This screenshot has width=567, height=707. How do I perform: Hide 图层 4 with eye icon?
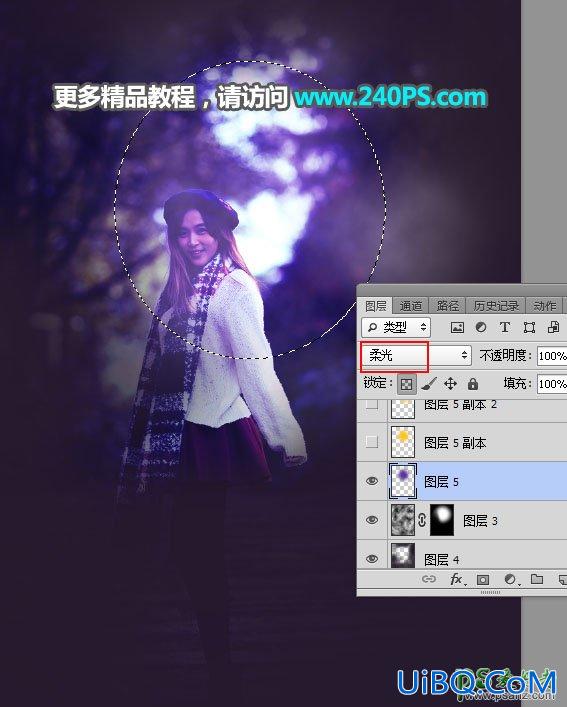[x=372, y=559]
